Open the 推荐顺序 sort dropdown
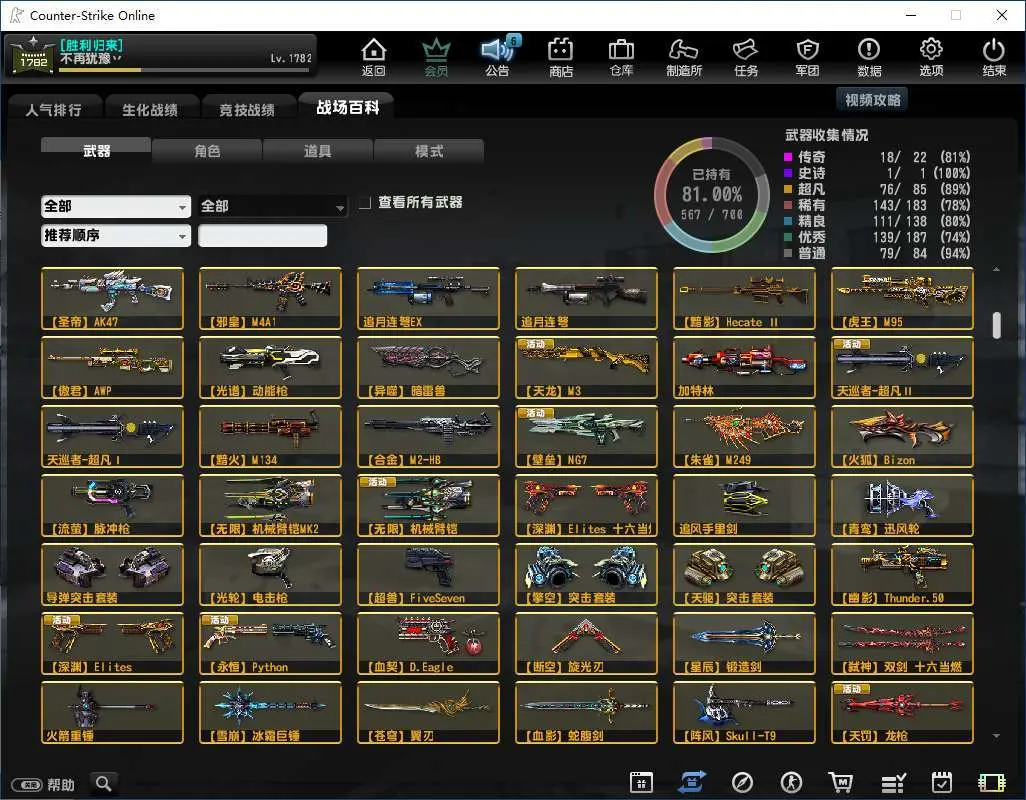The height and width of the screenshot is (800, 1026). (x=116, y=235)
